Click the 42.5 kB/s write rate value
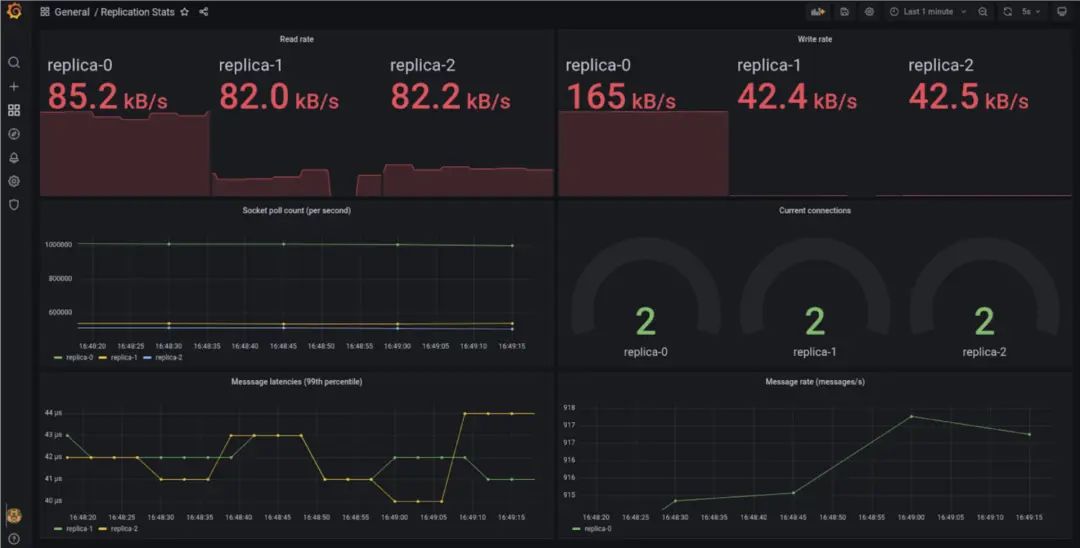 pyautogui.click(x=968, y=97)
